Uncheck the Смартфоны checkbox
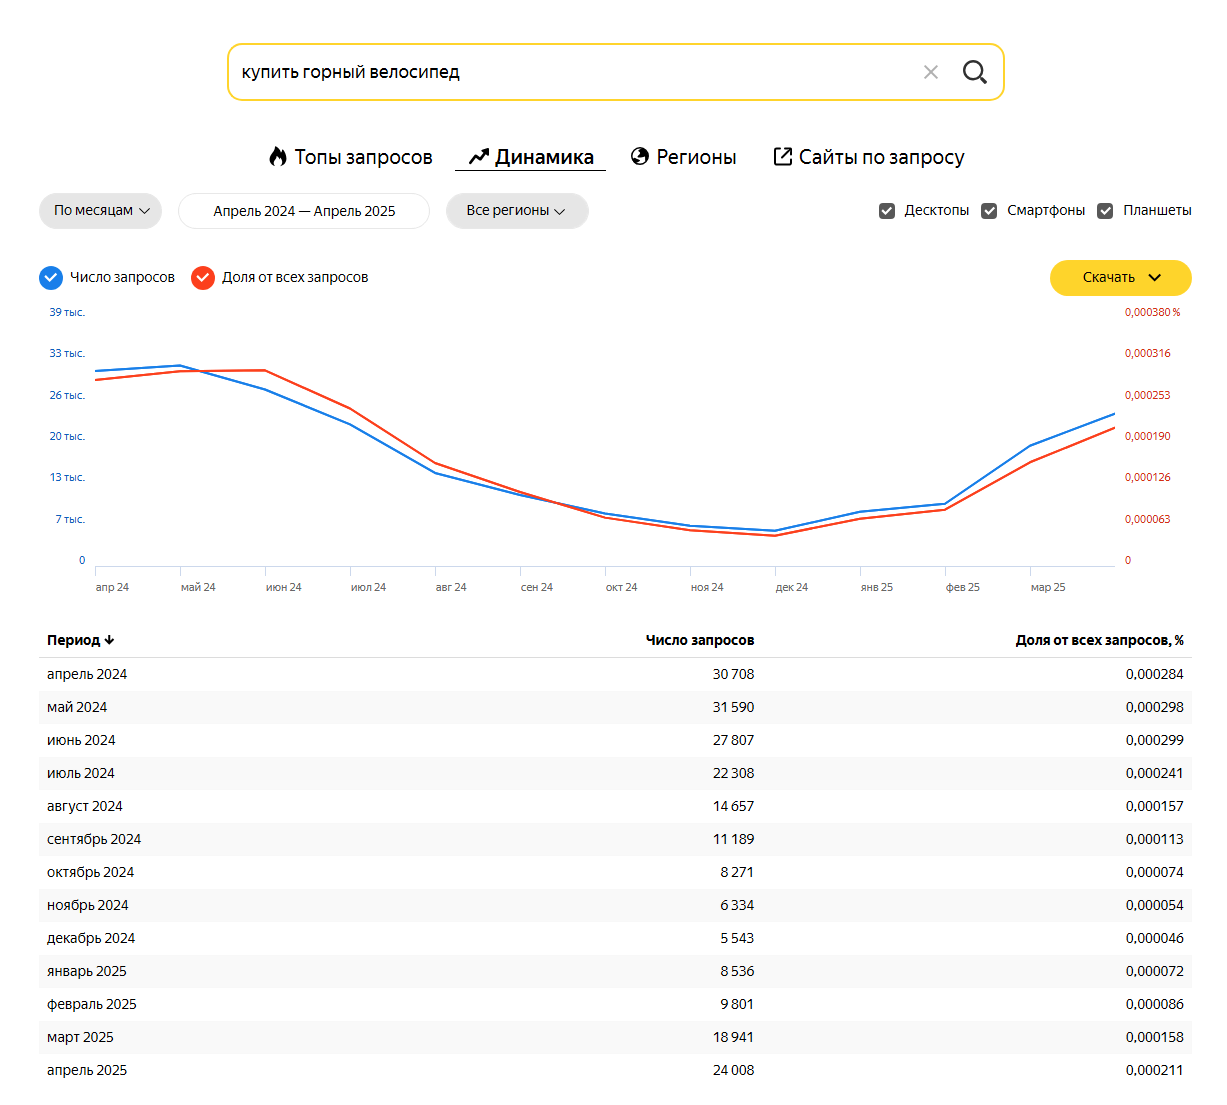Image resolution: width=1227 pixels, height=1105 pixels. tap(989, 211)
